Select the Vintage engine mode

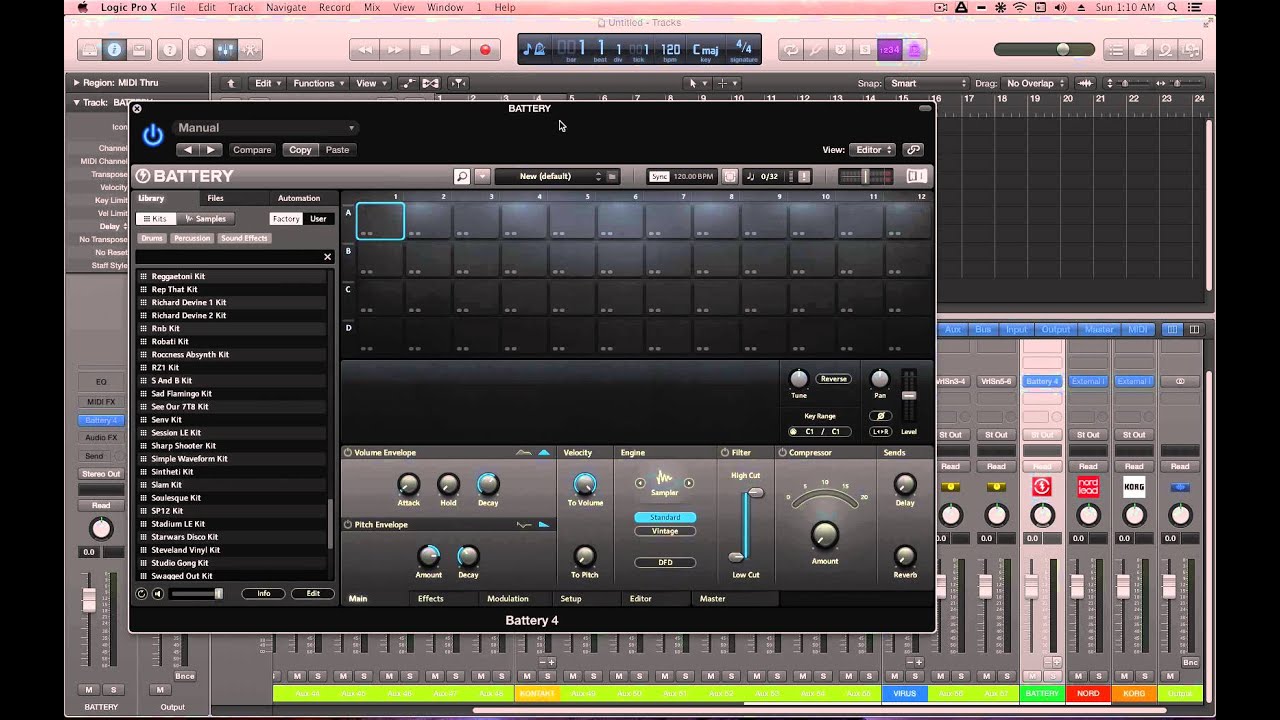665,531
